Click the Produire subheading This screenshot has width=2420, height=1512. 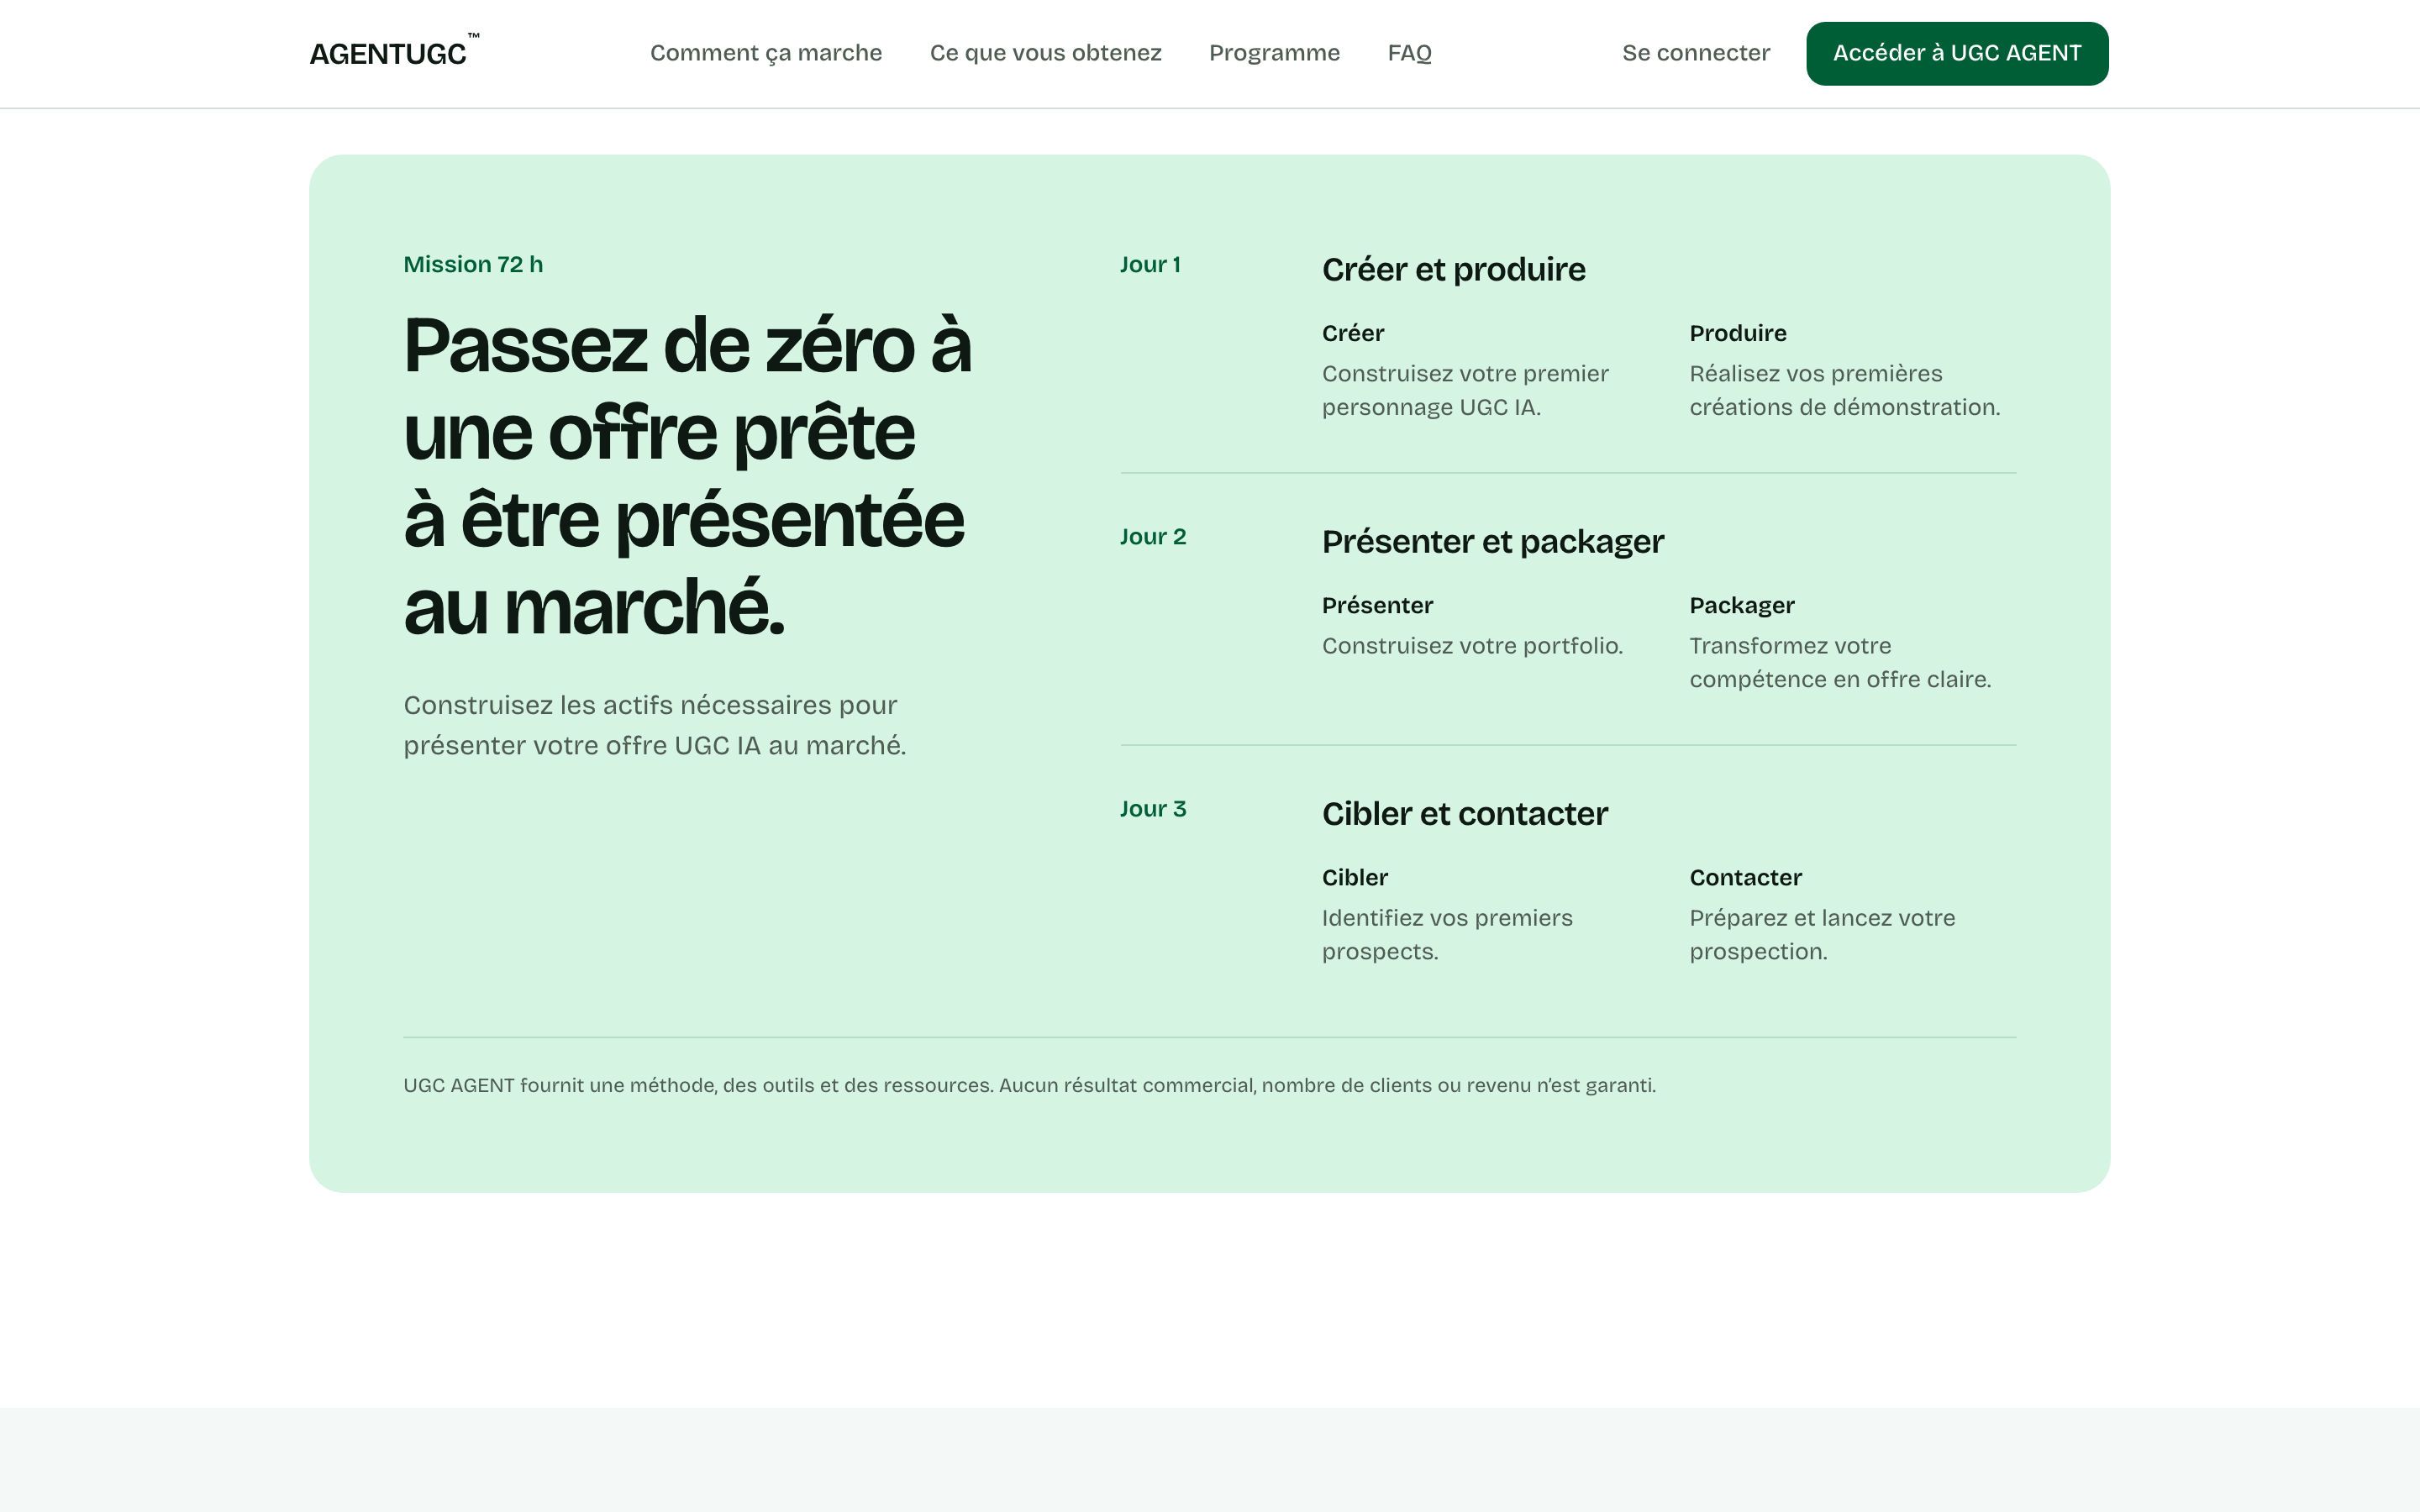click(1738, 333)
